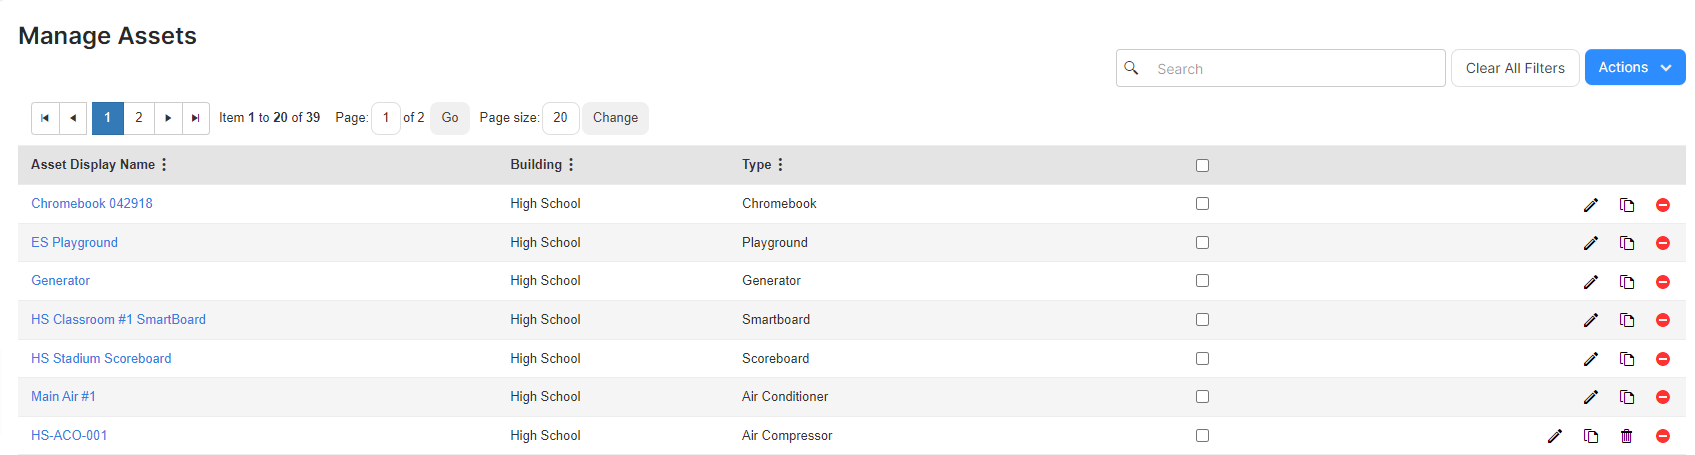
Task: Click red deactivate icon for Generator row
Action: pos(1663,282)
